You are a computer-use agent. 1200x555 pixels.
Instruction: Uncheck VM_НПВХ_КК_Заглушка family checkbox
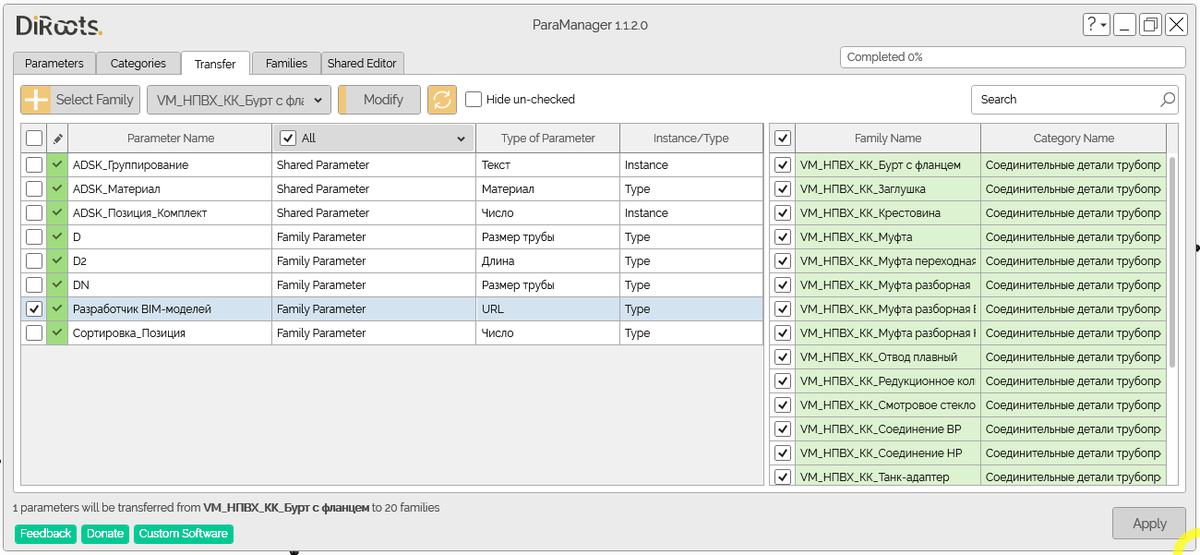tap(782, 189)
